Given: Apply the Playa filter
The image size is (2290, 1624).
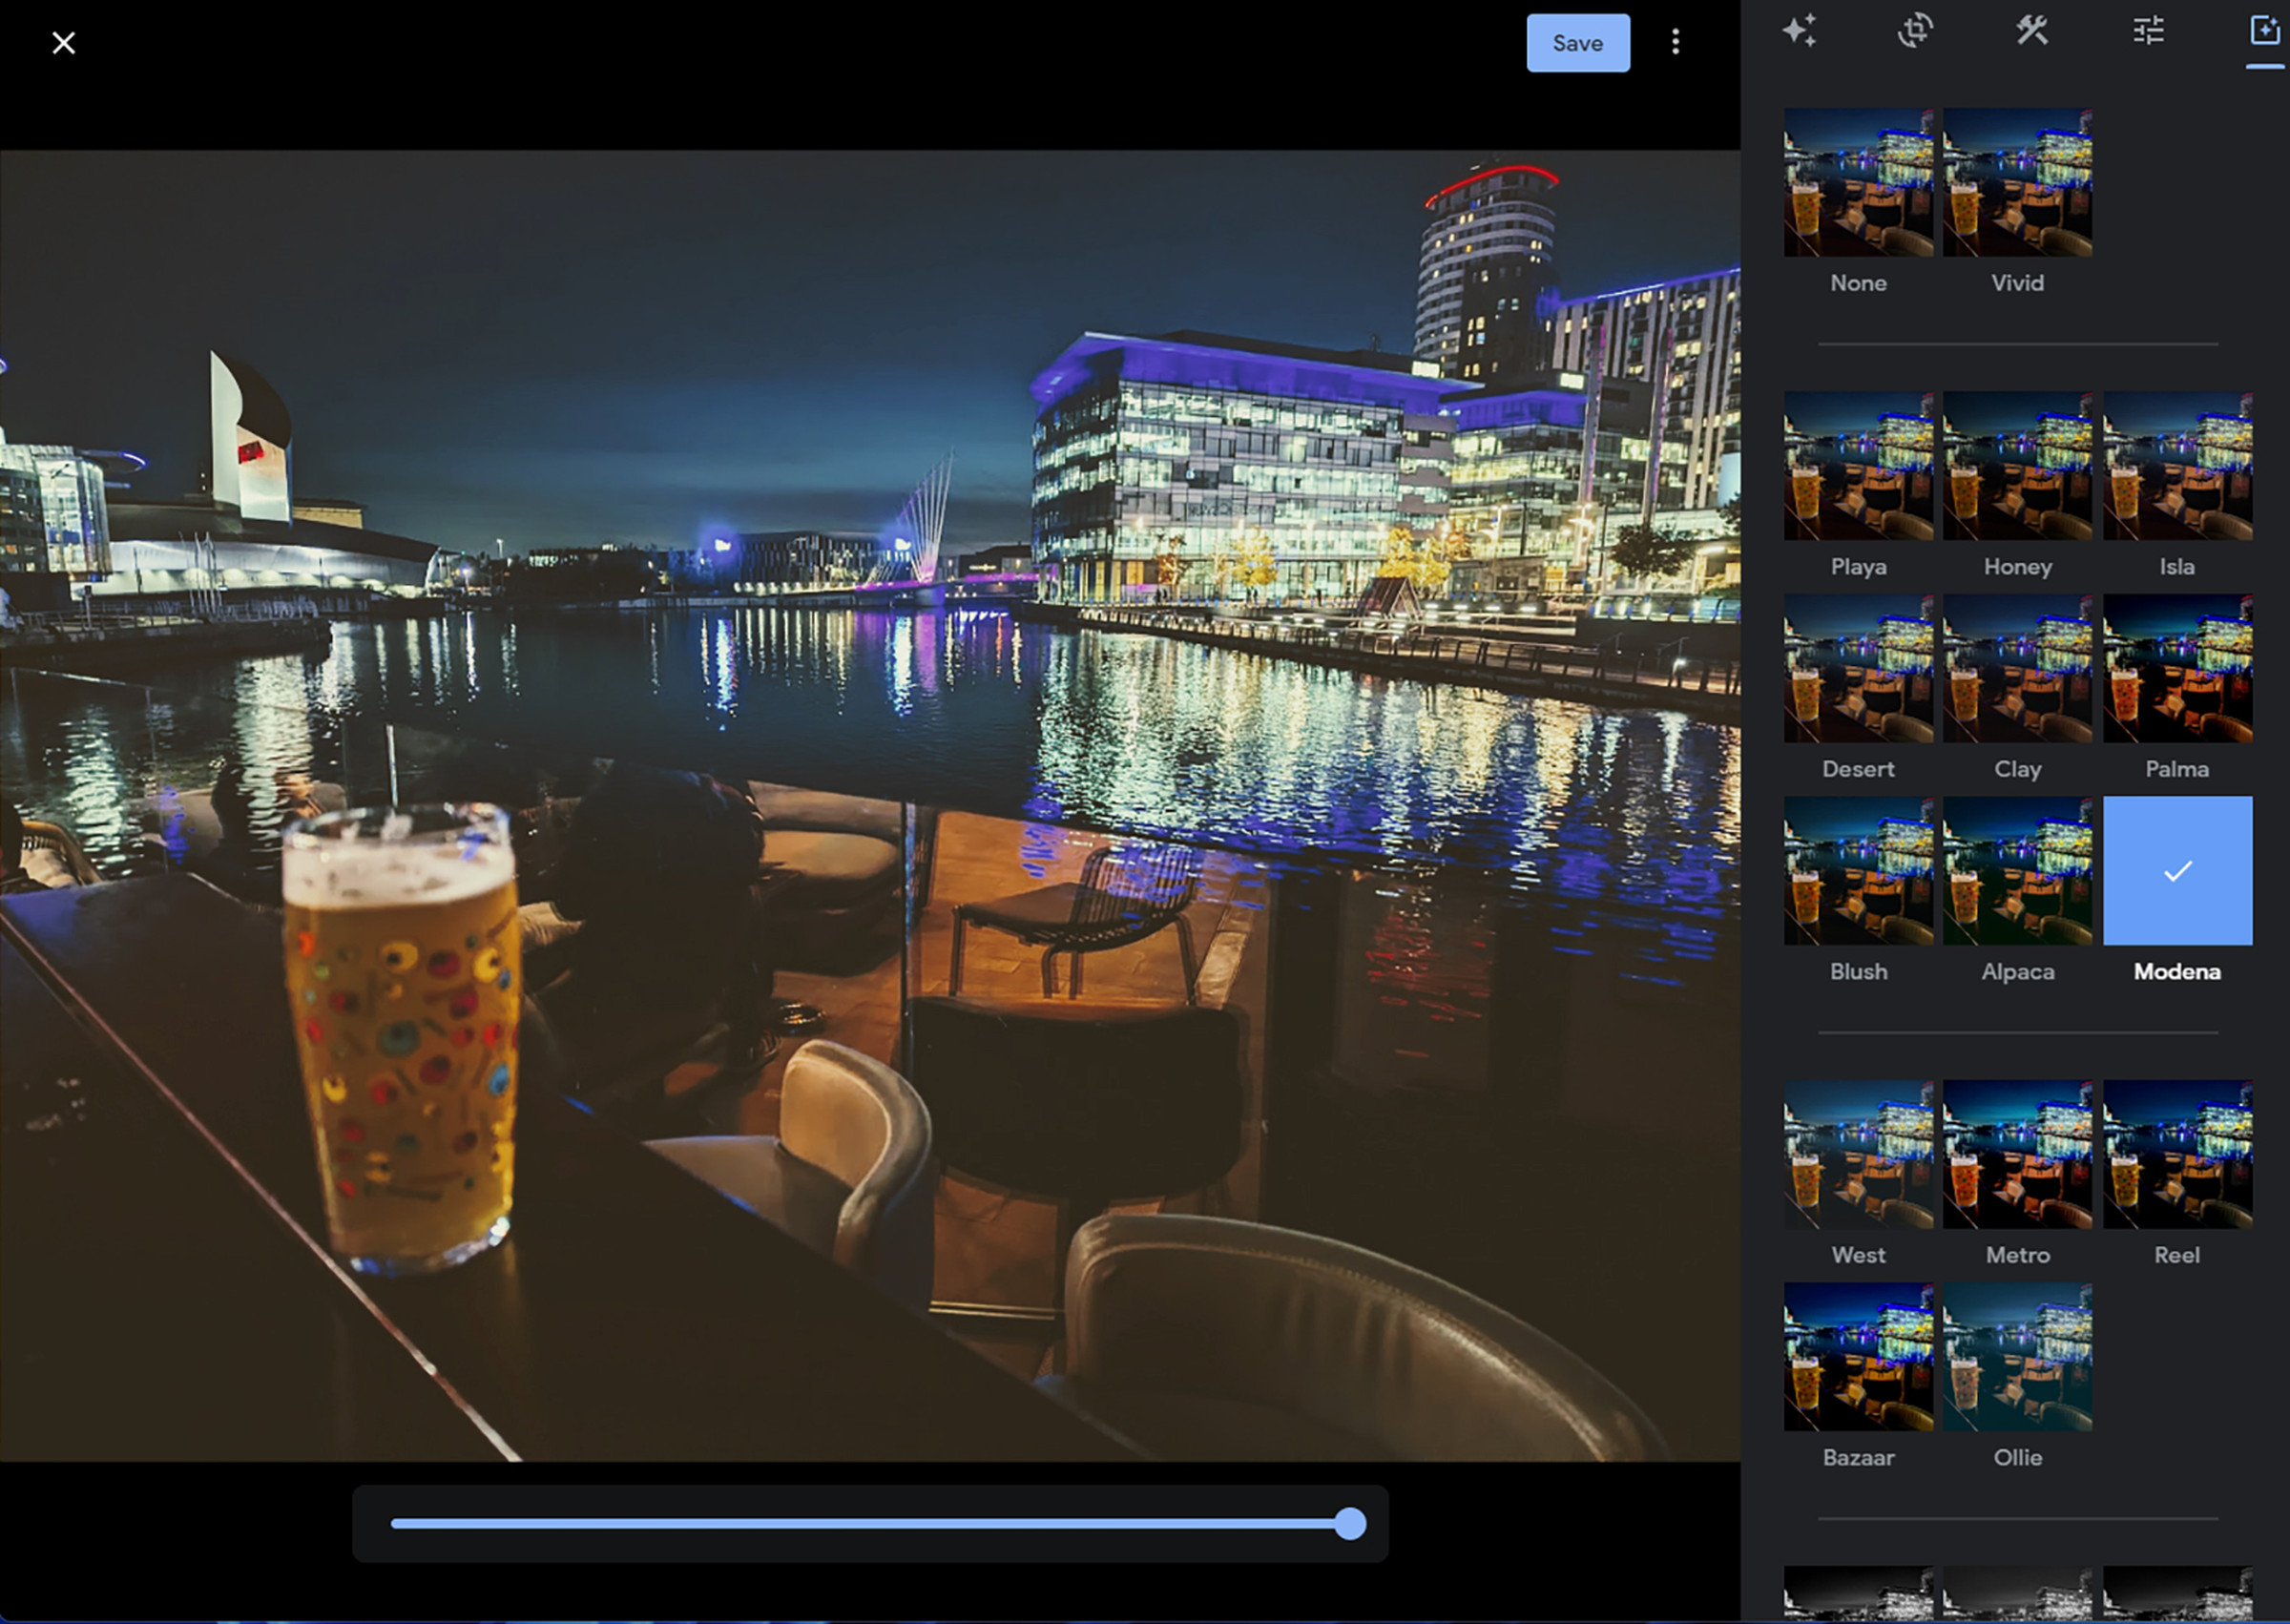Looking at the screenshot, I should pos(1858,466).
